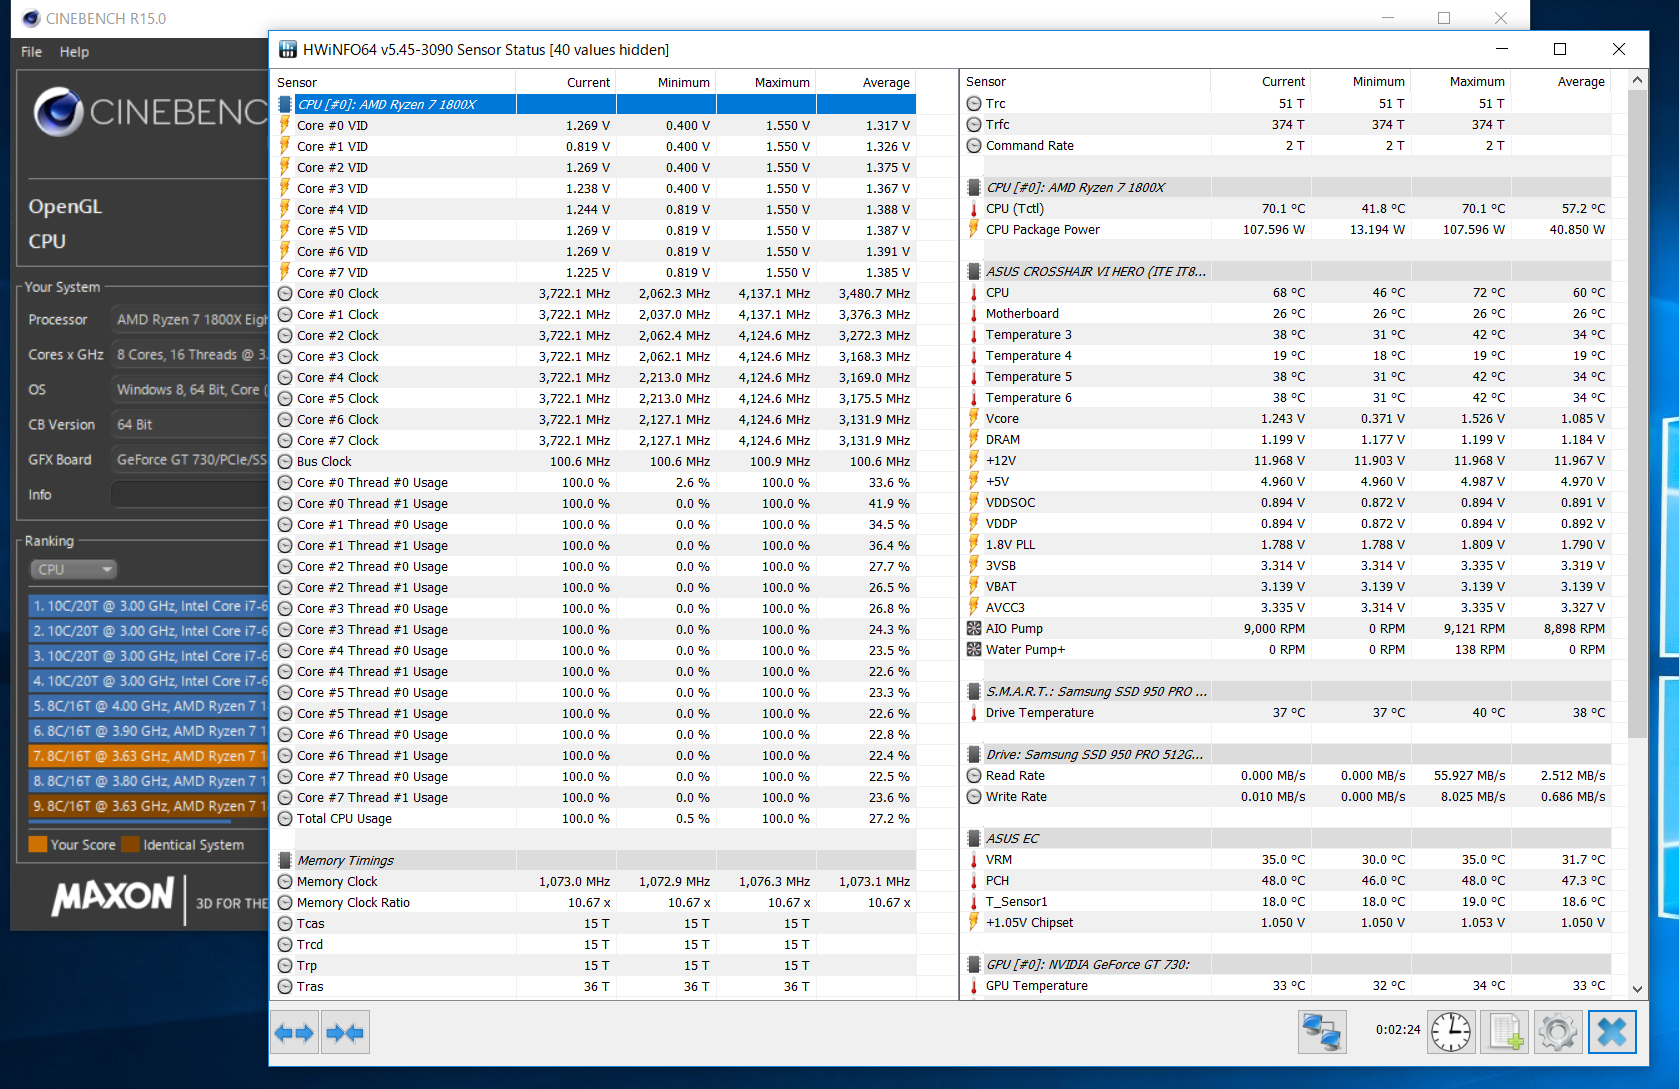Select the Core #7 Clock sensor row
Screen dimensions: 1679x1089
click(596, 440)
